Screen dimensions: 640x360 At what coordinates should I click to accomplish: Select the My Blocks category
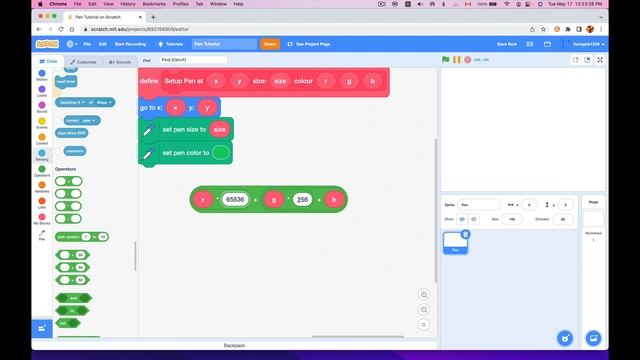42,219
